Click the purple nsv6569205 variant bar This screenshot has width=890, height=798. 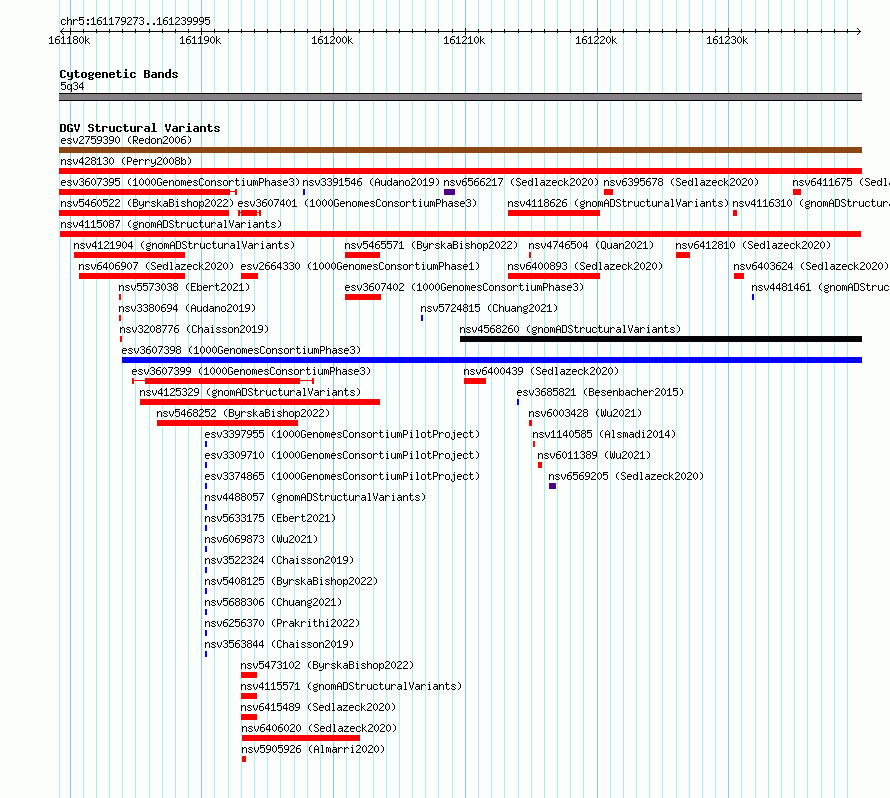pyautogui.click(x=552, y=486)
